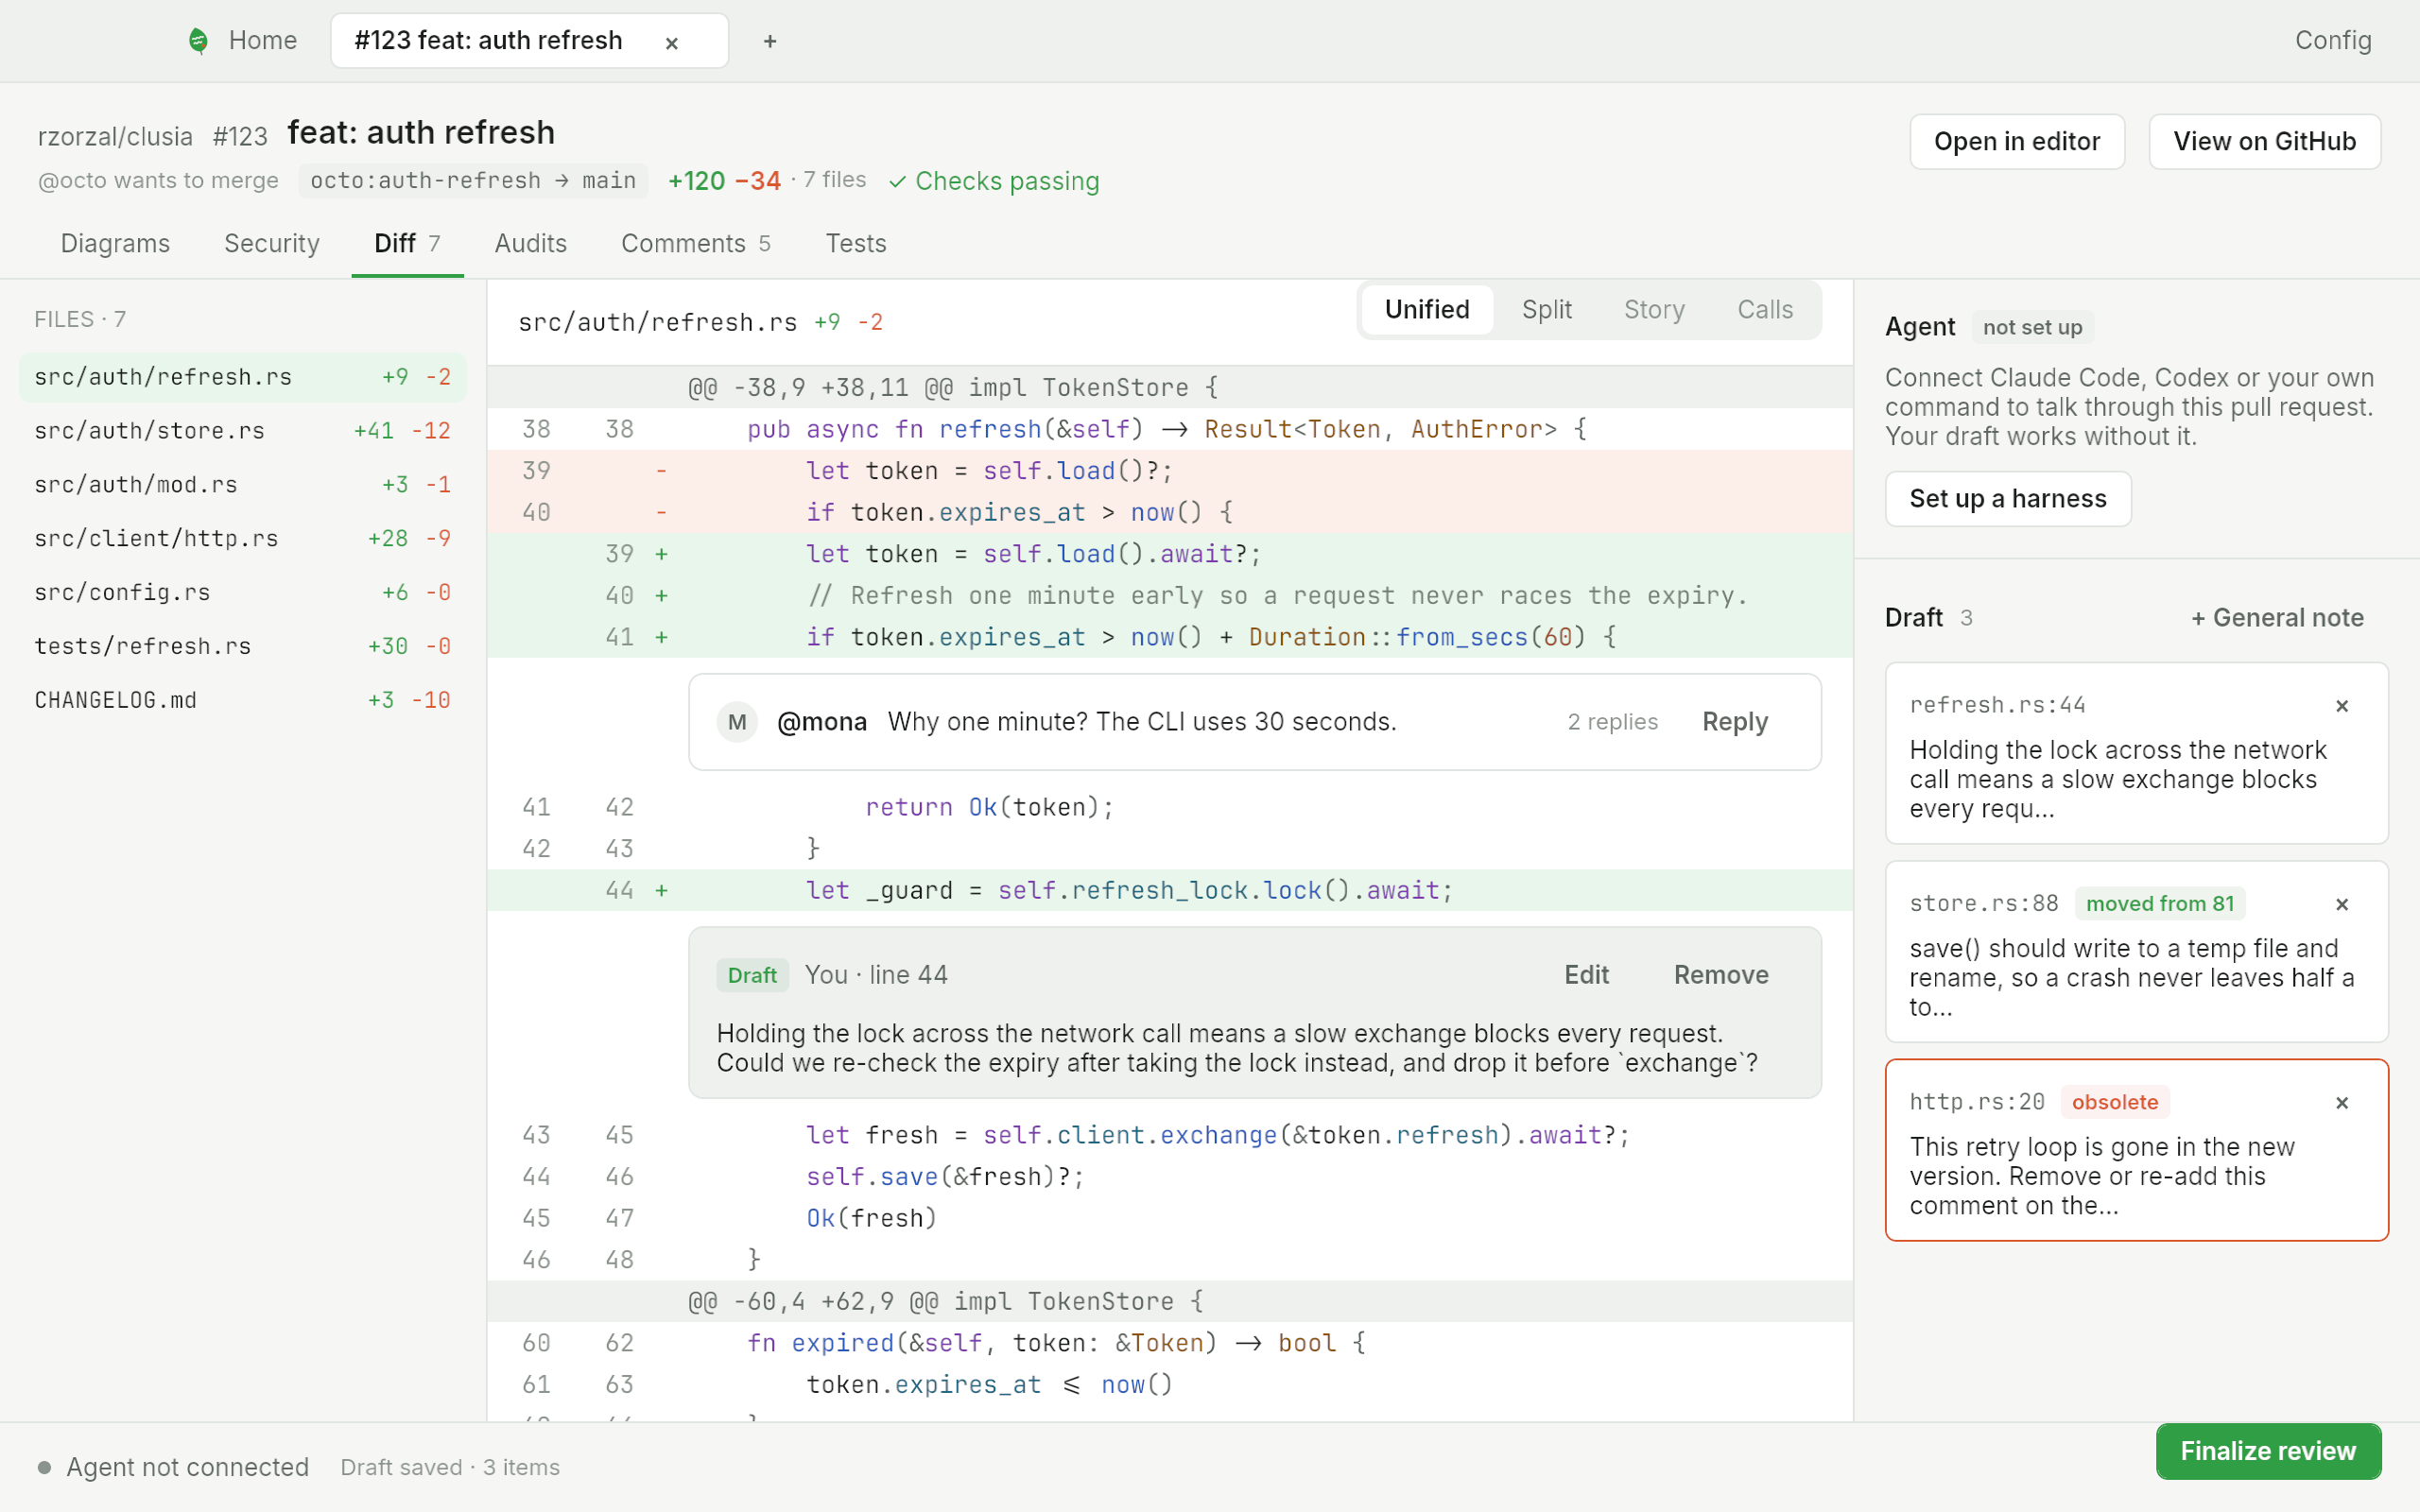This screenshot has width=2420, height=1512.
Task: Open the Comments tab
Action: point(696,244)
